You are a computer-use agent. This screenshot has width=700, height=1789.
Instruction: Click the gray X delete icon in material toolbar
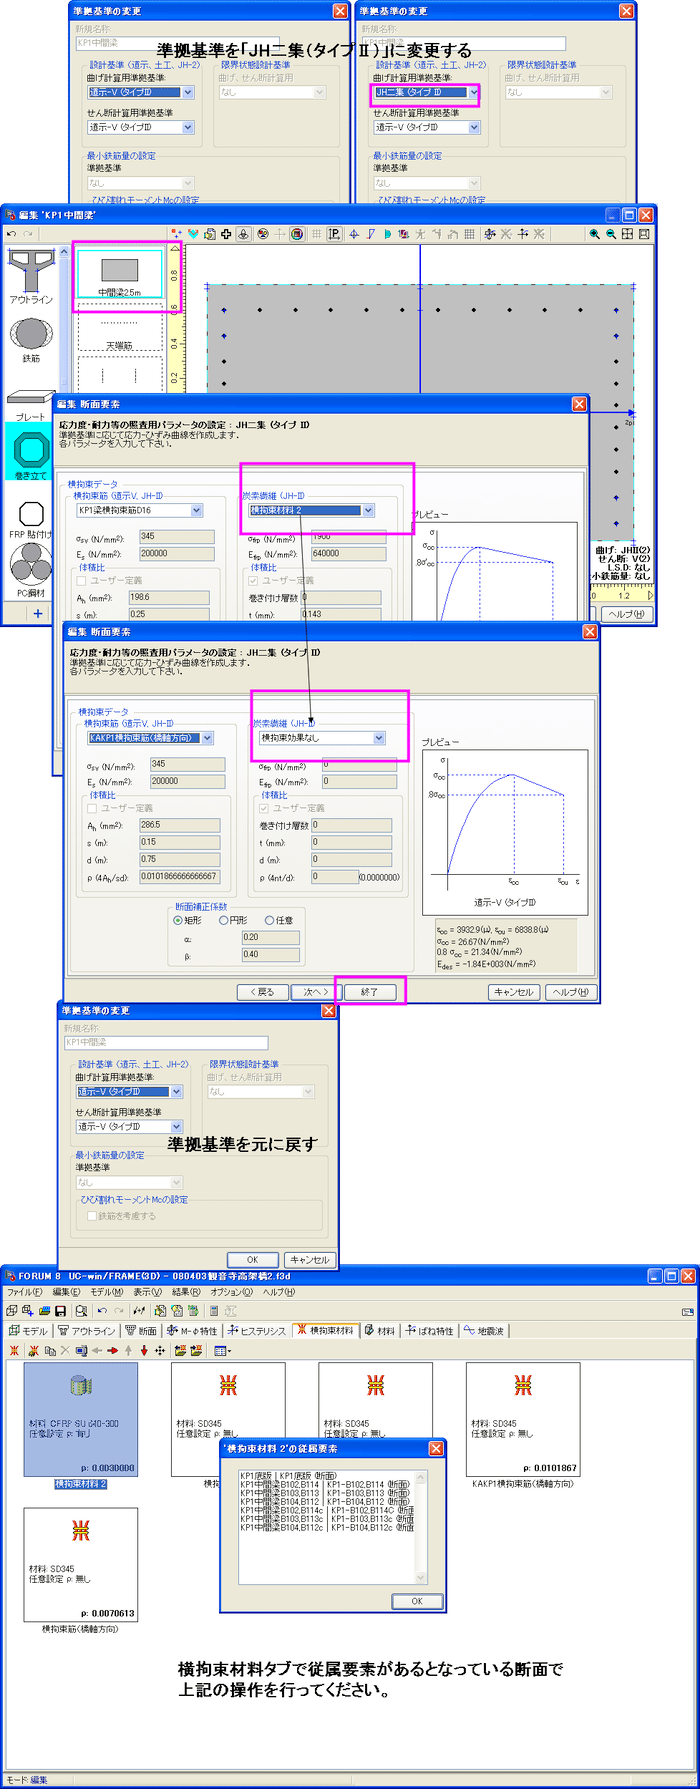(65, 1350)
